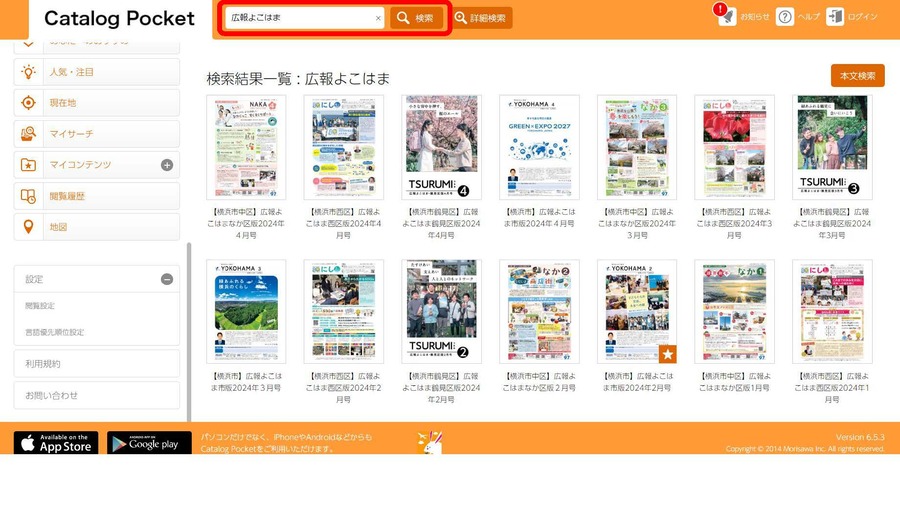Expand マイコンテンツ with the plus button

click(x=167, y=165)
